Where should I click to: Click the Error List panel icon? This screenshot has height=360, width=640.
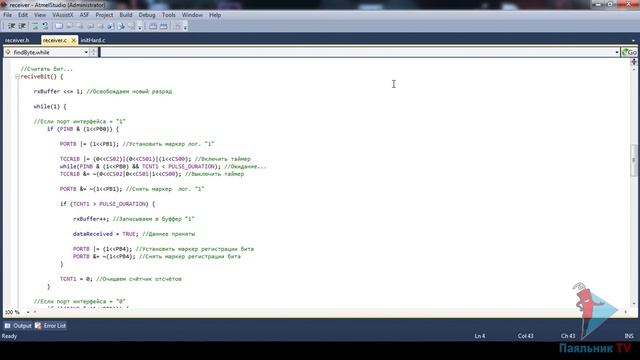click(x=38, y=326)
